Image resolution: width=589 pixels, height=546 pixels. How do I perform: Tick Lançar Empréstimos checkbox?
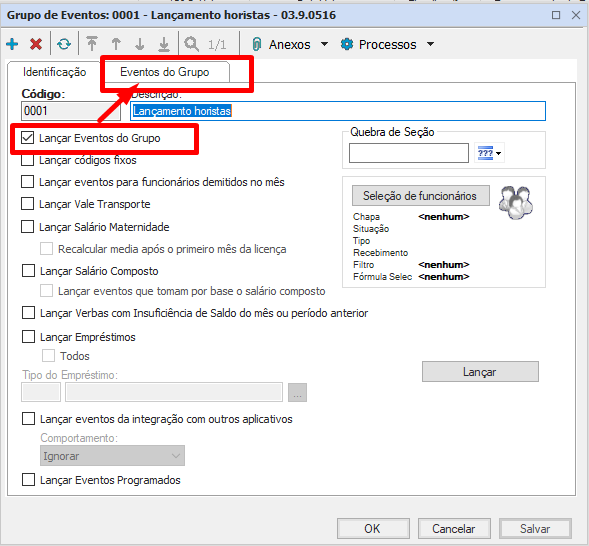click(x=29, y=336)
